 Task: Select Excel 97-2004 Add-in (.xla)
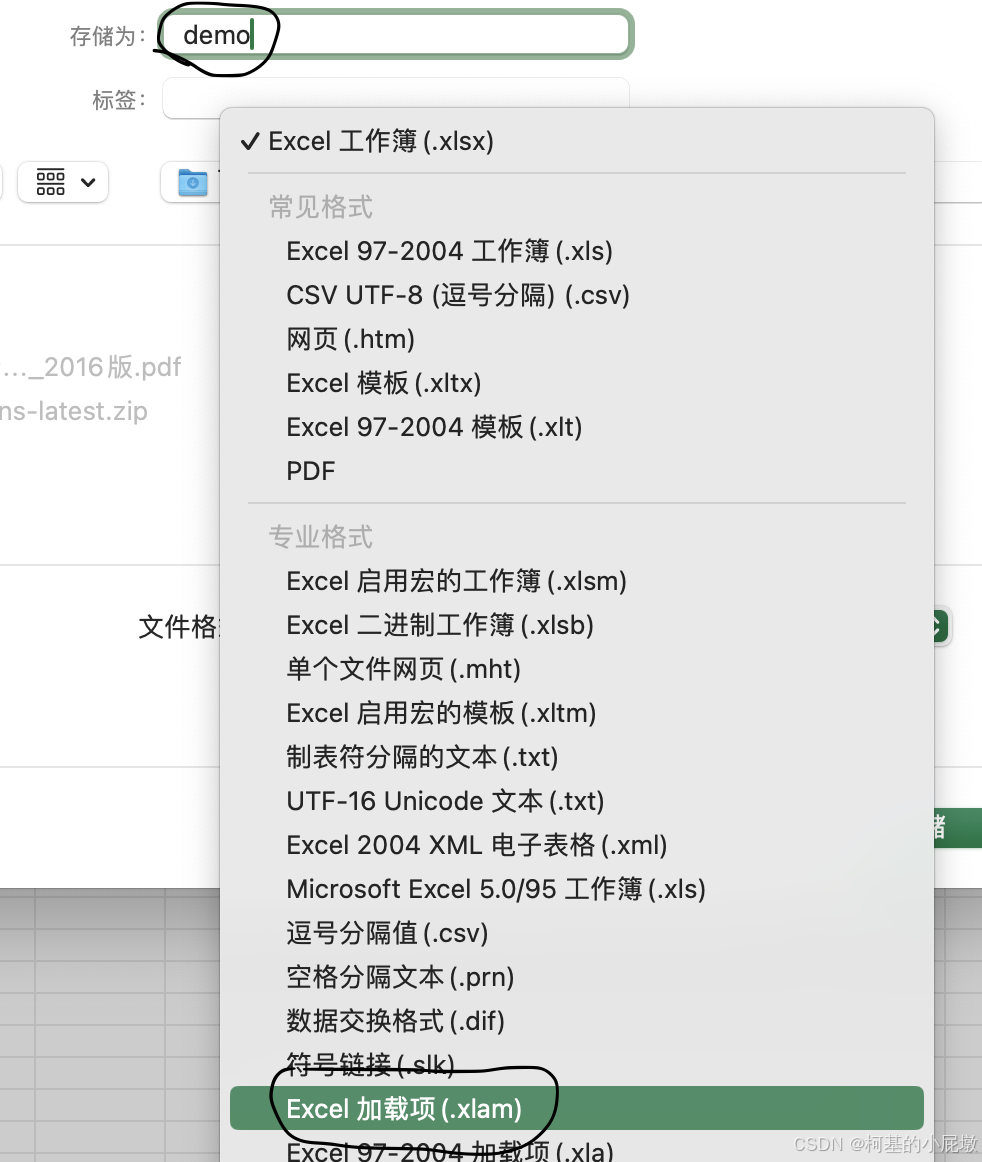(577, 1149)
